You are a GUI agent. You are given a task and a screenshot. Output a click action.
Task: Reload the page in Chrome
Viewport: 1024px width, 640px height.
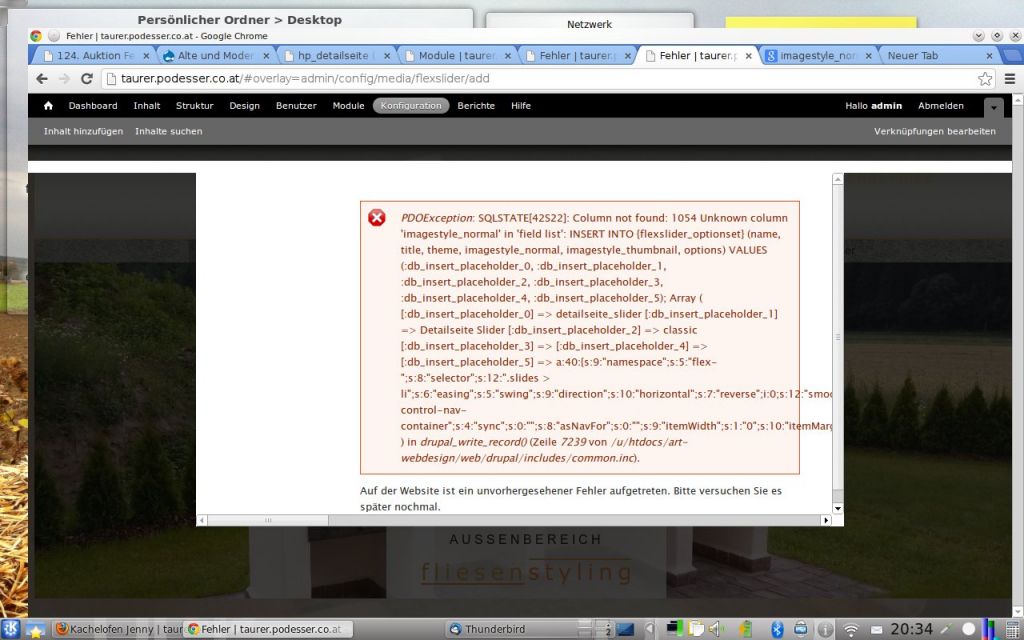[87, 79]
